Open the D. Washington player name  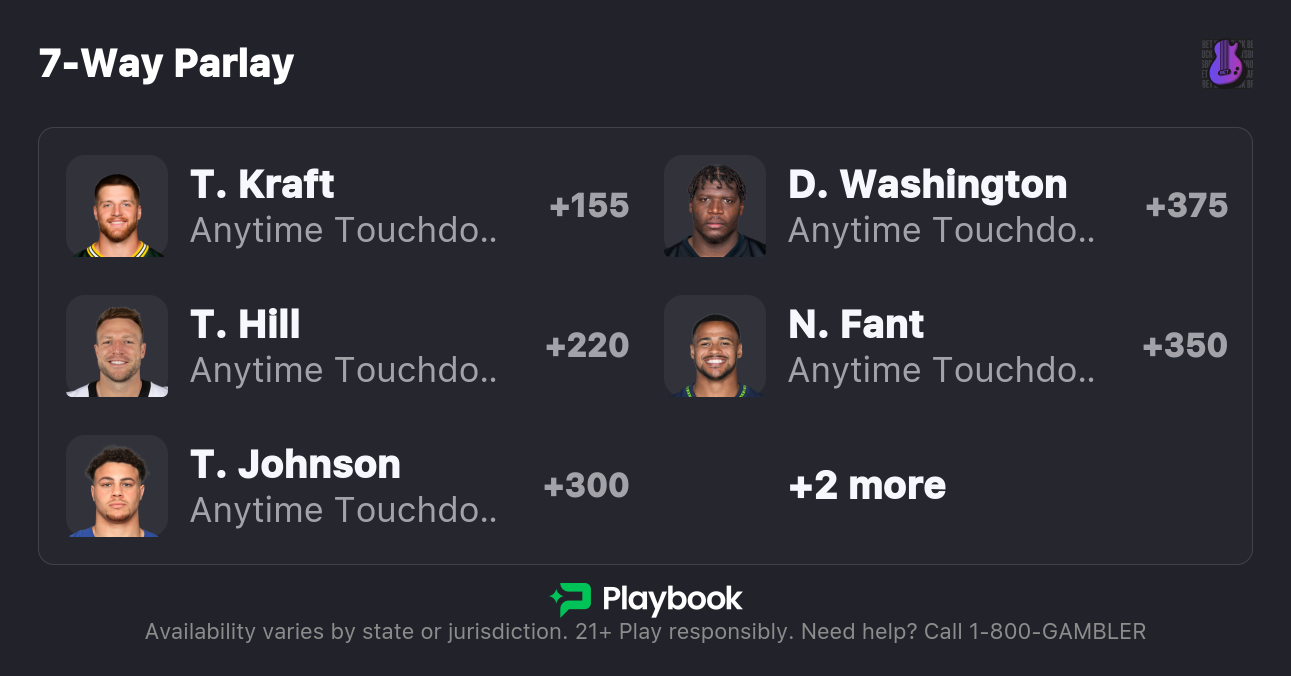[927, 185]
